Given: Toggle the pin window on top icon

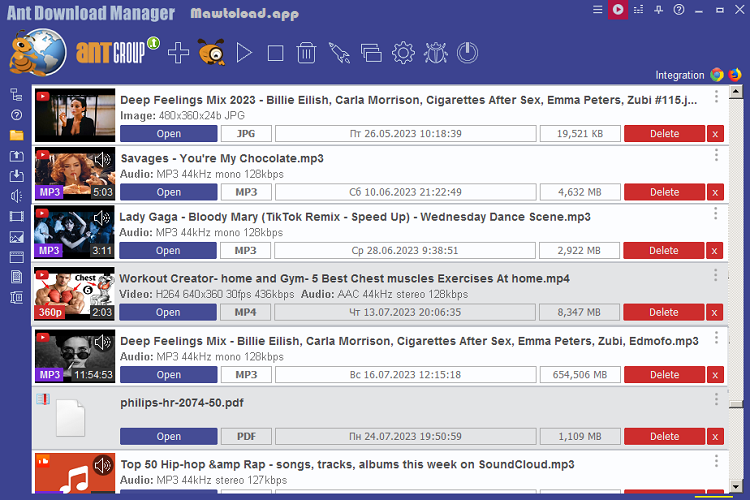Looking at the screenshot, I should (x=659, y=10).
